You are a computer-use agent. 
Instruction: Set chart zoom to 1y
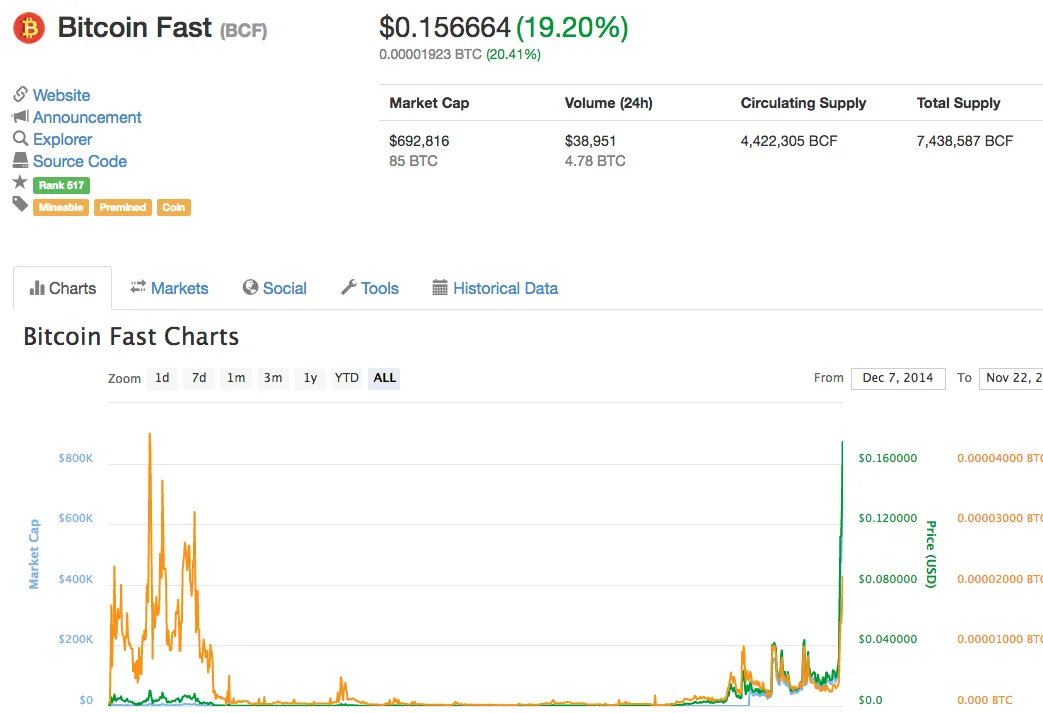pos(310,378)
